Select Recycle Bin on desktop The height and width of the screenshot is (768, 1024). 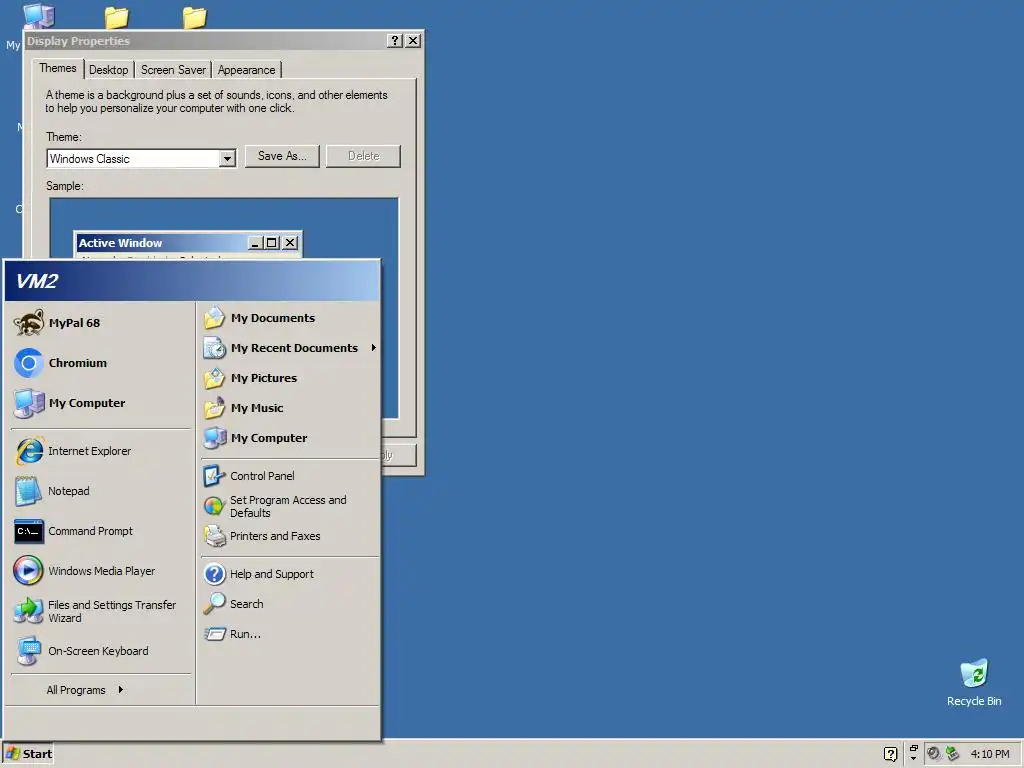coord(974,682)
